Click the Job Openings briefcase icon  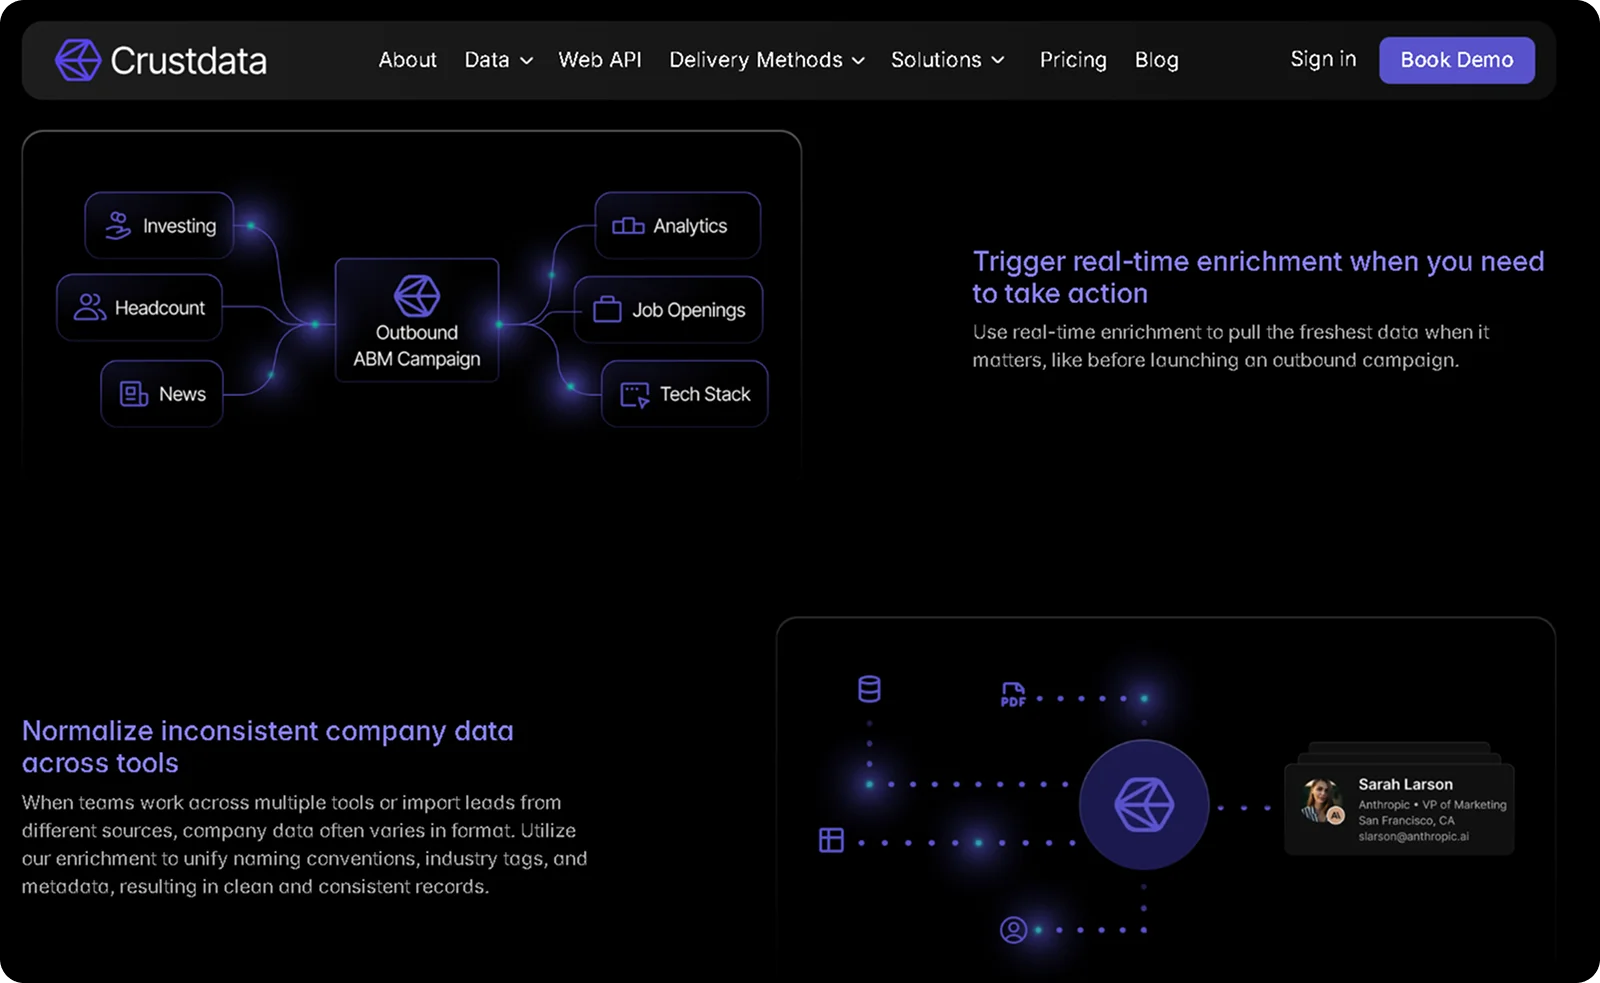pyautogui.click(x=607, y=309)
